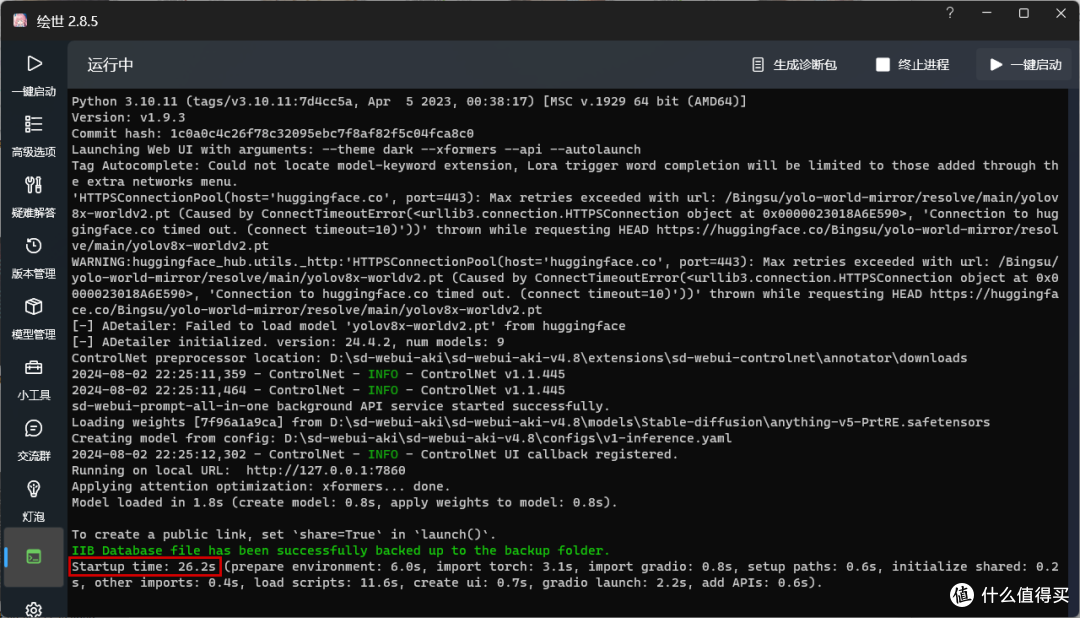Viewport: 1080px width, 618px height.
Task: Open 交流群 community chat page
Action: tap(34, 440)
